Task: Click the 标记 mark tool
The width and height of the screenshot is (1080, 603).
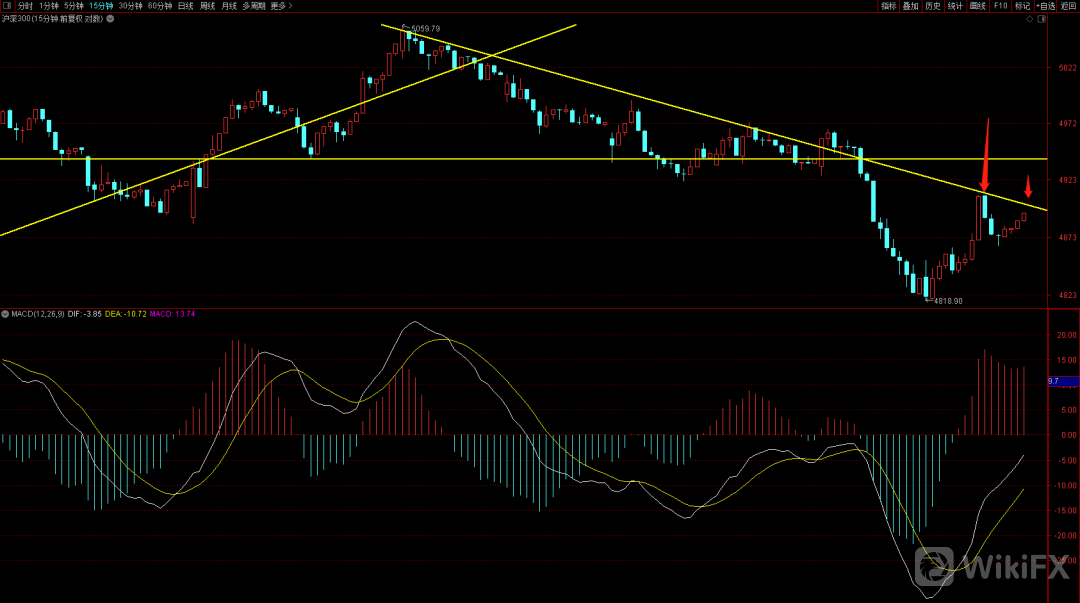Action: click(1021, 6)
